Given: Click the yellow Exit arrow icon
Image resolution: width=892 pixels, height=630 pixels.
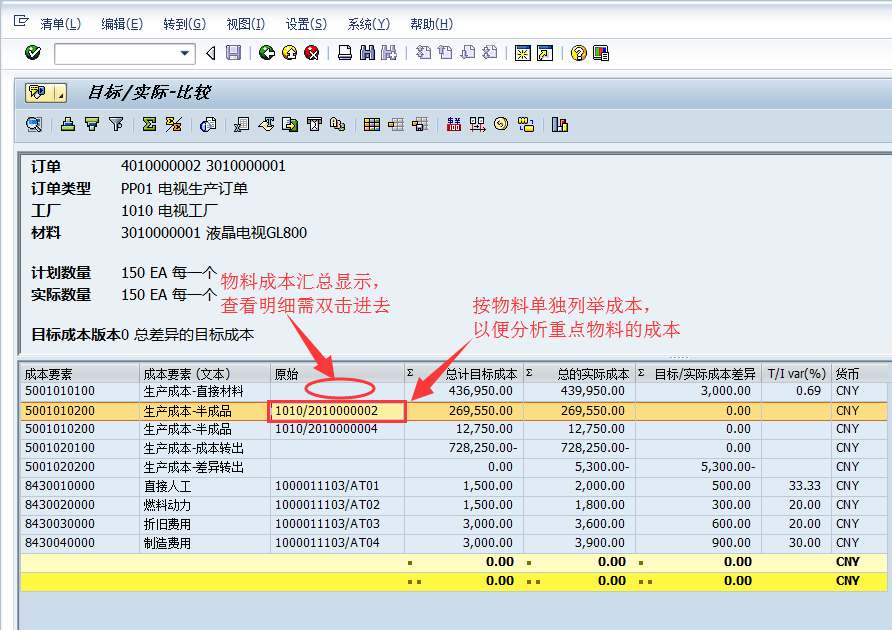Looking at the screenshot, I should click(x=289, y=53).
